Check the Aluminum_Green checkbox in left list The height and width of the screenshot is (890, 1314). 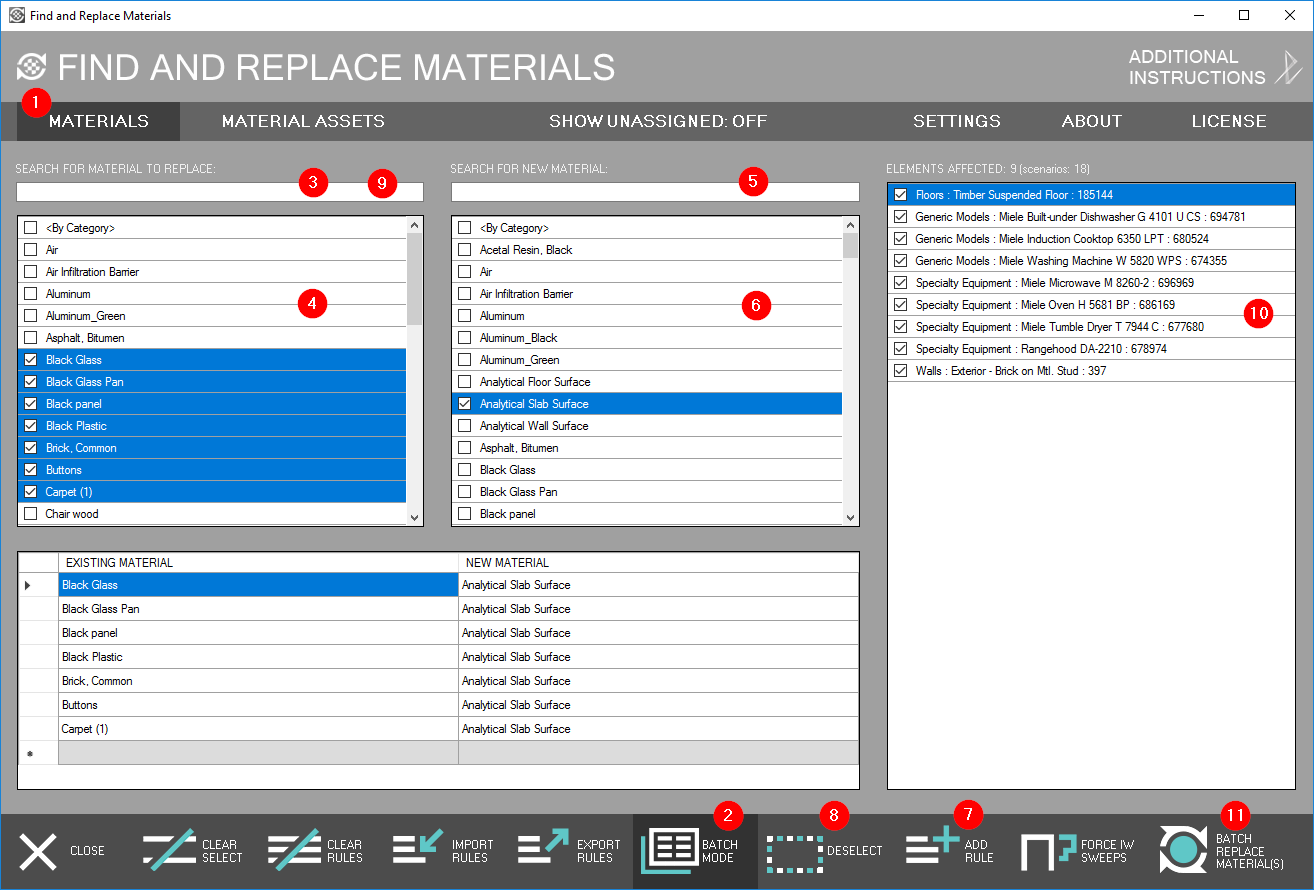click(30, 316)
